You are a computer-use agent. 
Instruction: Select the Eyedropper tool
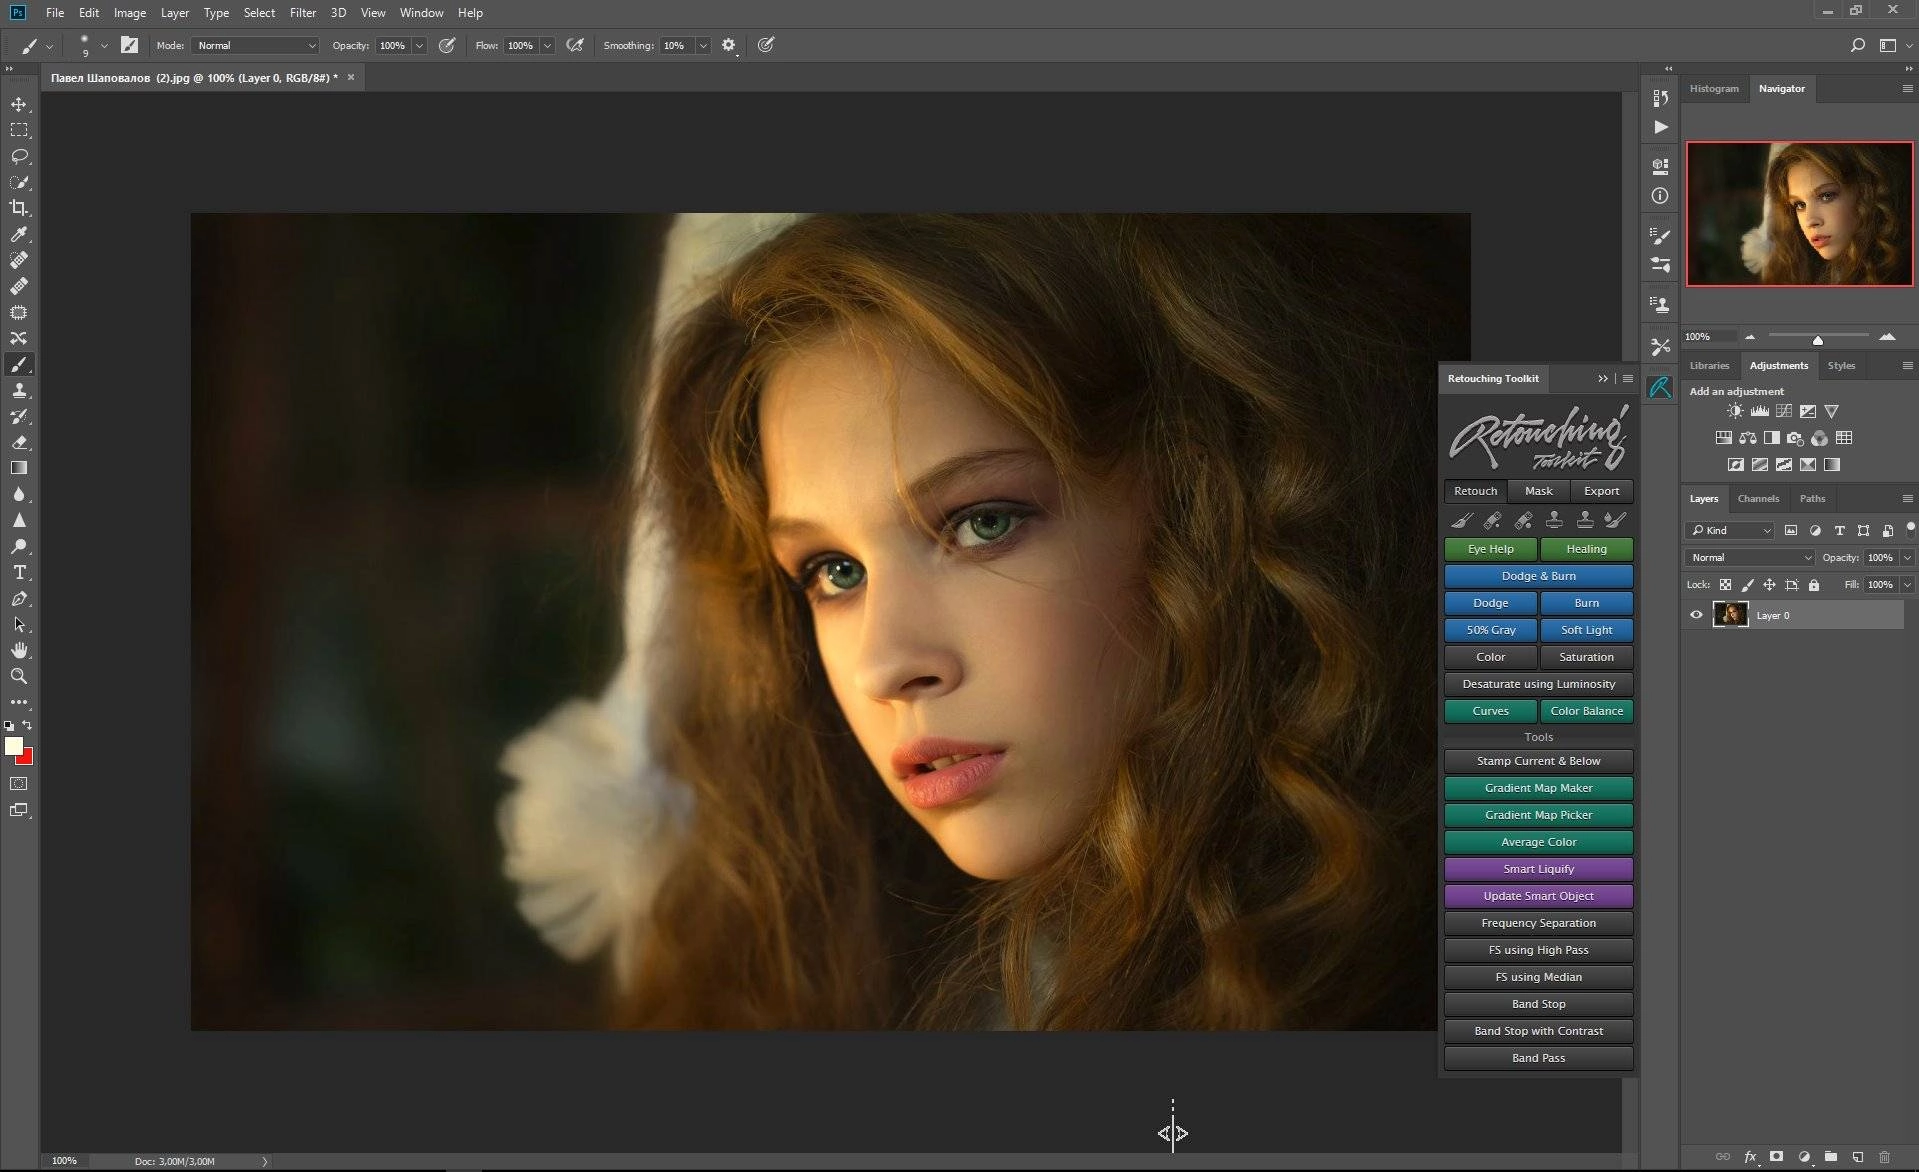pos(19,234)
